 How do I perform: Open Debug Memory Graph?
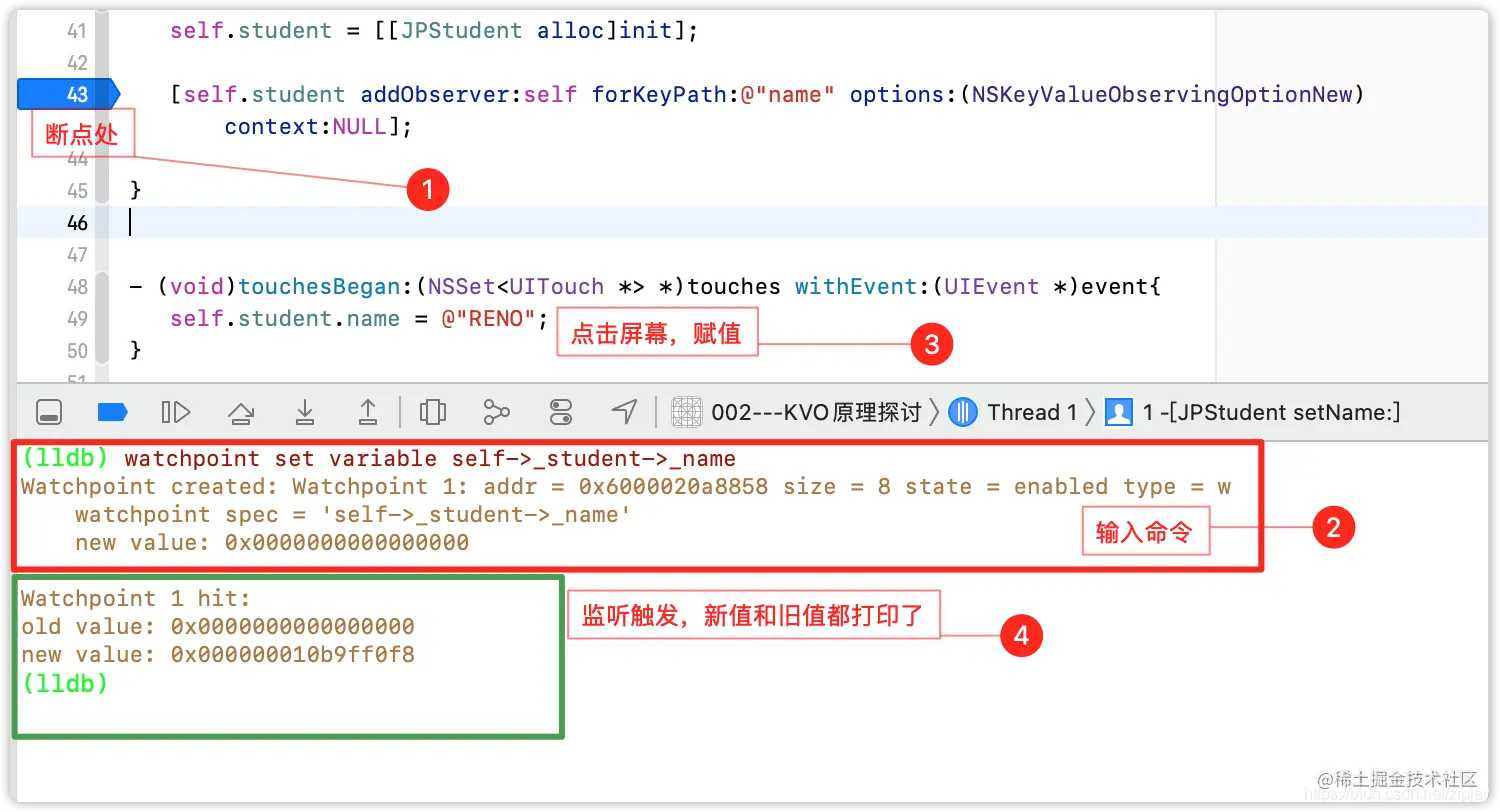coord(496,411)
